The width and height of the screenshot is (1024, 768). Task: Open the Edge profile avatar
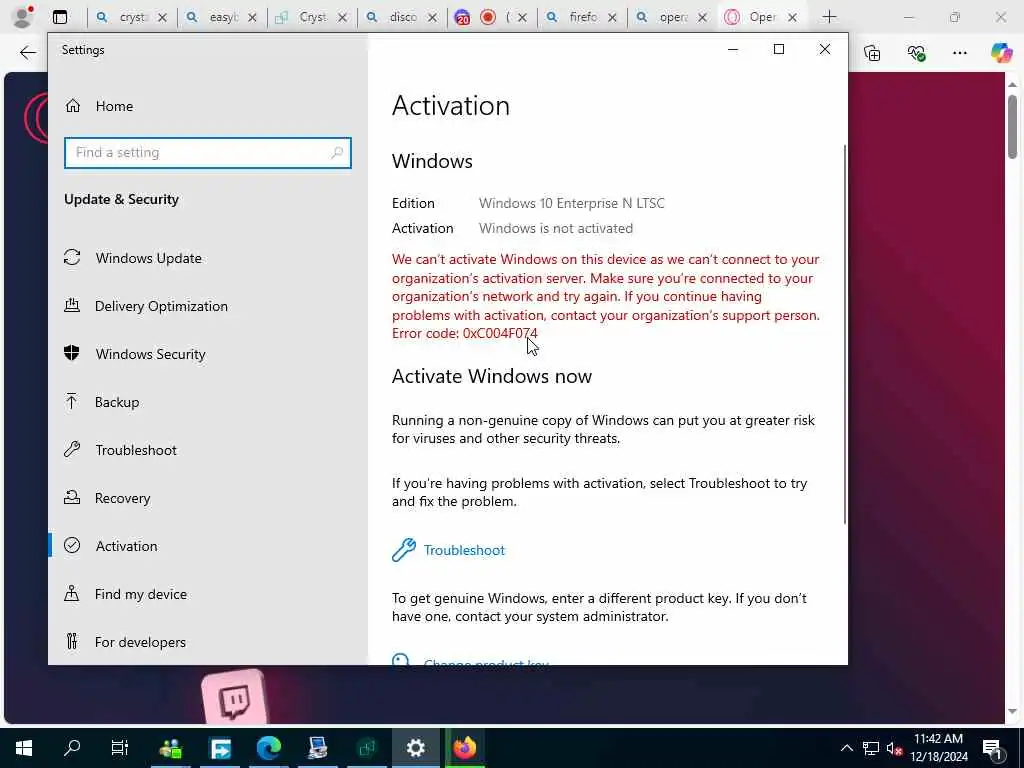[22, 17]
